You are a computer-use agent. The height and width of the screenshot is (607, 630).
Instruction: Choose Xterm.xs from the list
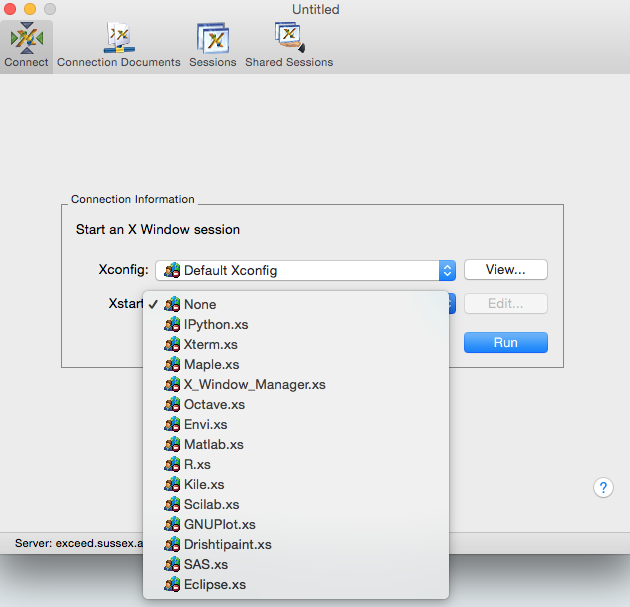coord(296,345)
